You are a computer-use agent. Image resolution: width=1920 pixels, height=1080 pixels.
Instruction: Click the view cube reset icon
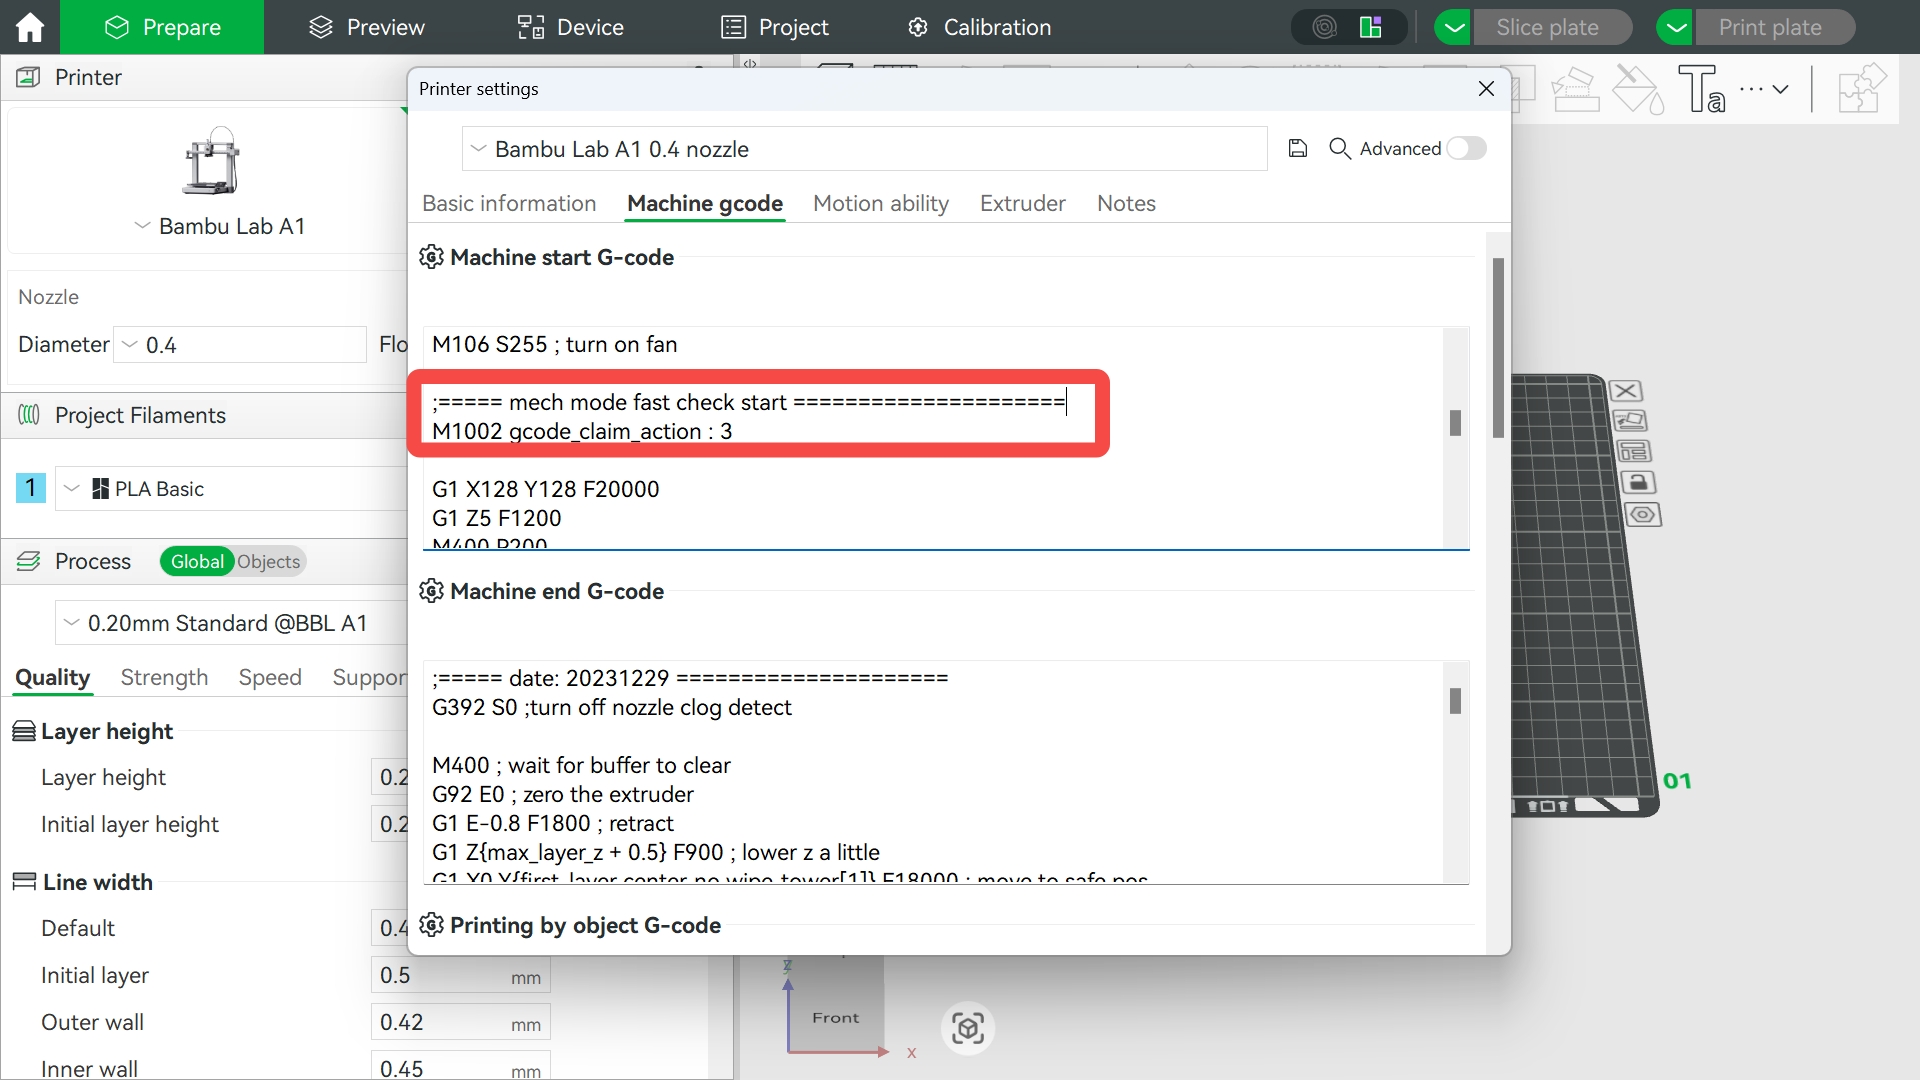pos(968,1028)
